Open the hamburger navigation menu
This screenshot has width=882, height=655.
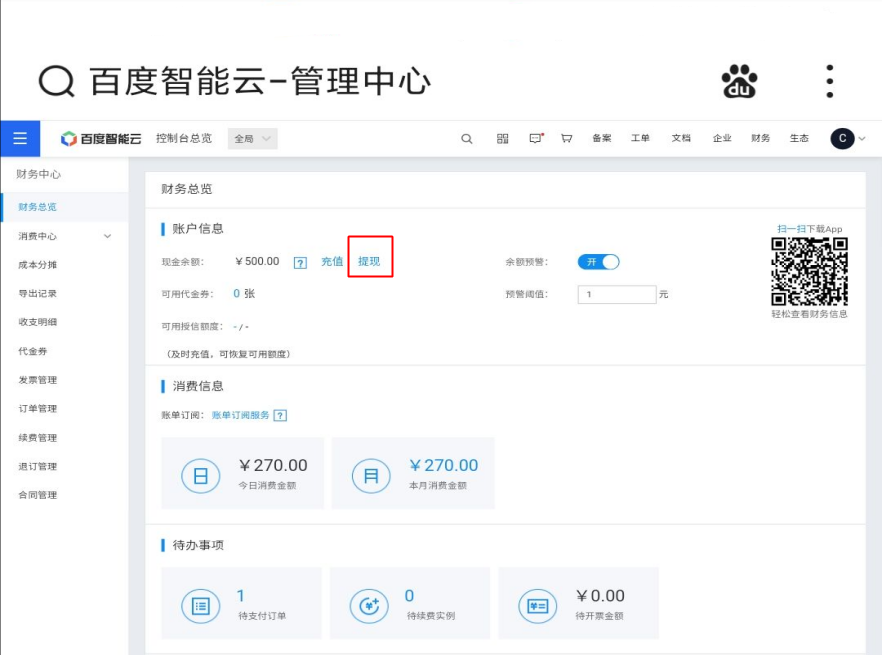pyautogui.click(x=20, y=138)
